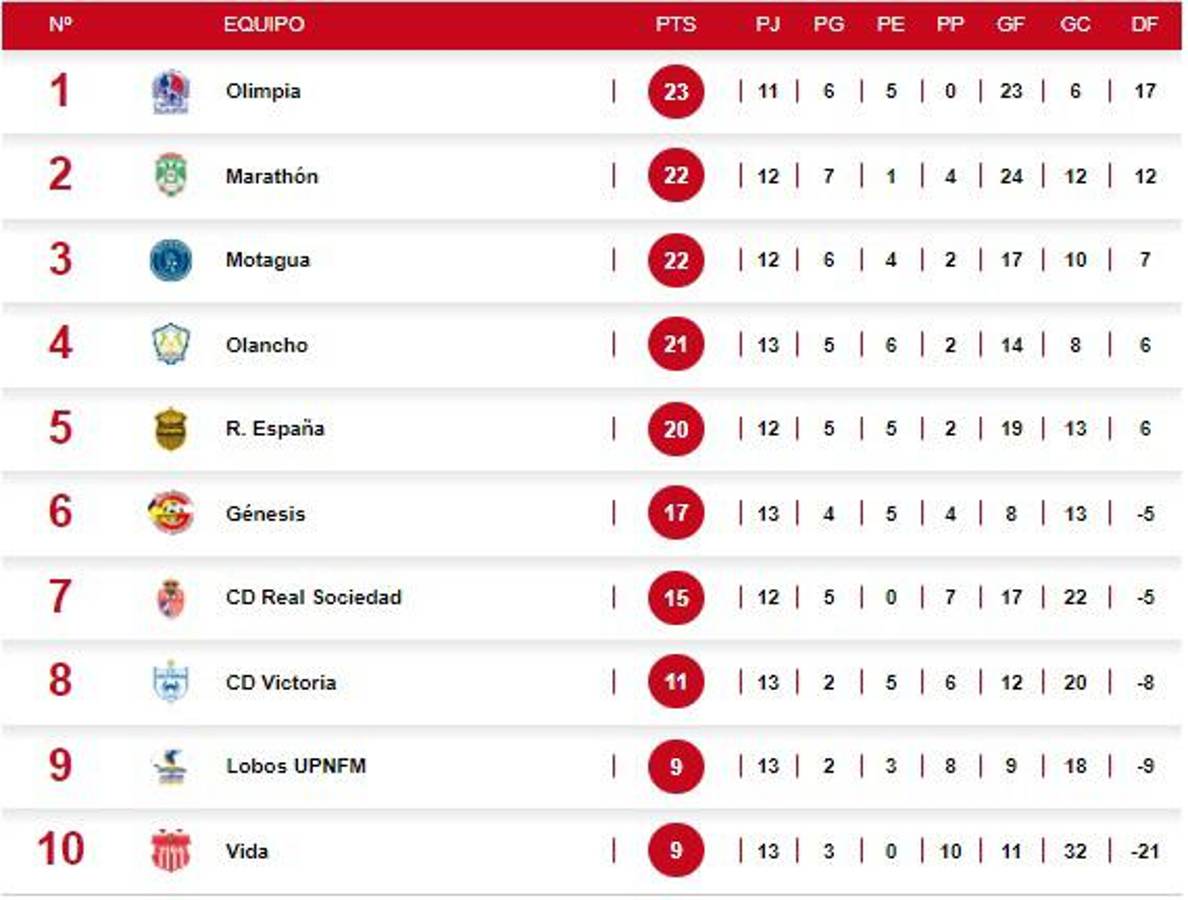
Task: Select the Motagua team logo
Action: coord(170,260)
